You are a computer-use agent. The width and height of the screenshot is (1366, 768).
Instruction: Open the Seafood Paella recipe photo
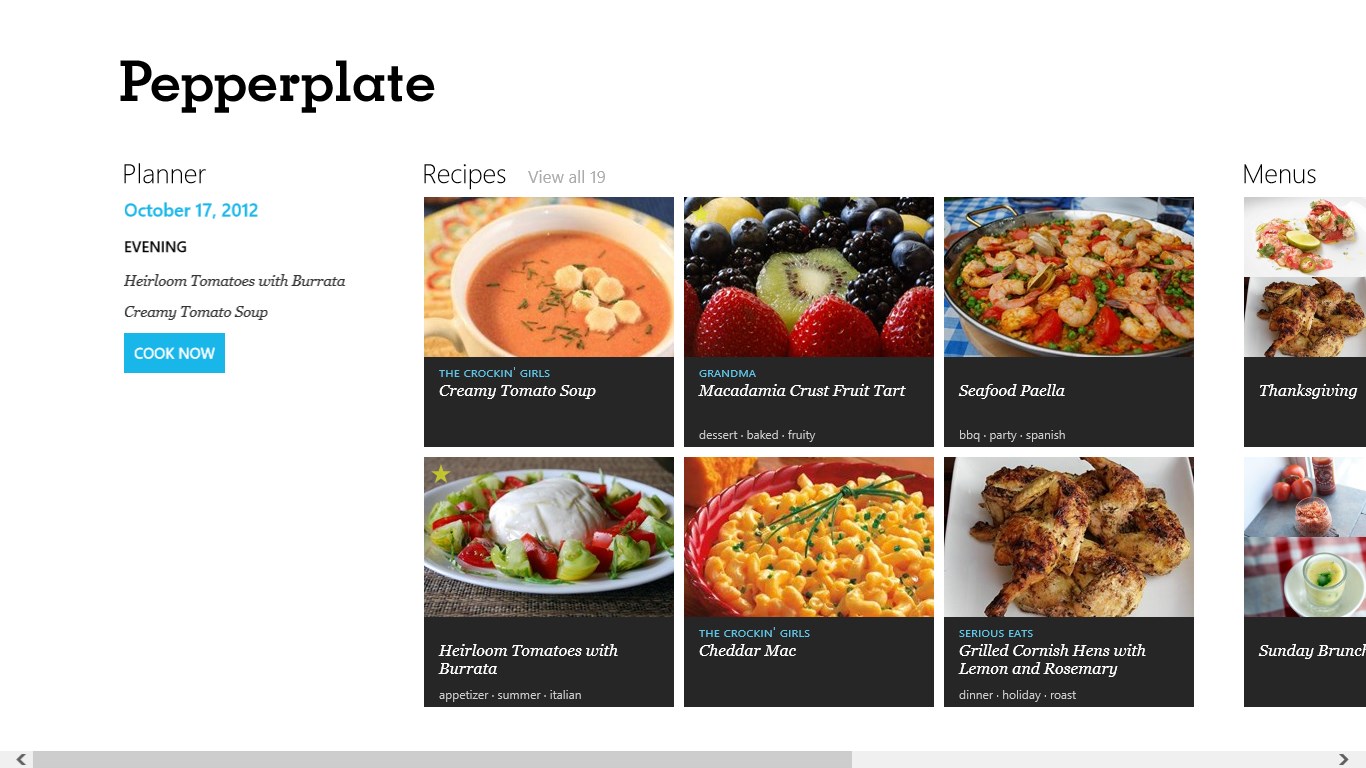1068,277
